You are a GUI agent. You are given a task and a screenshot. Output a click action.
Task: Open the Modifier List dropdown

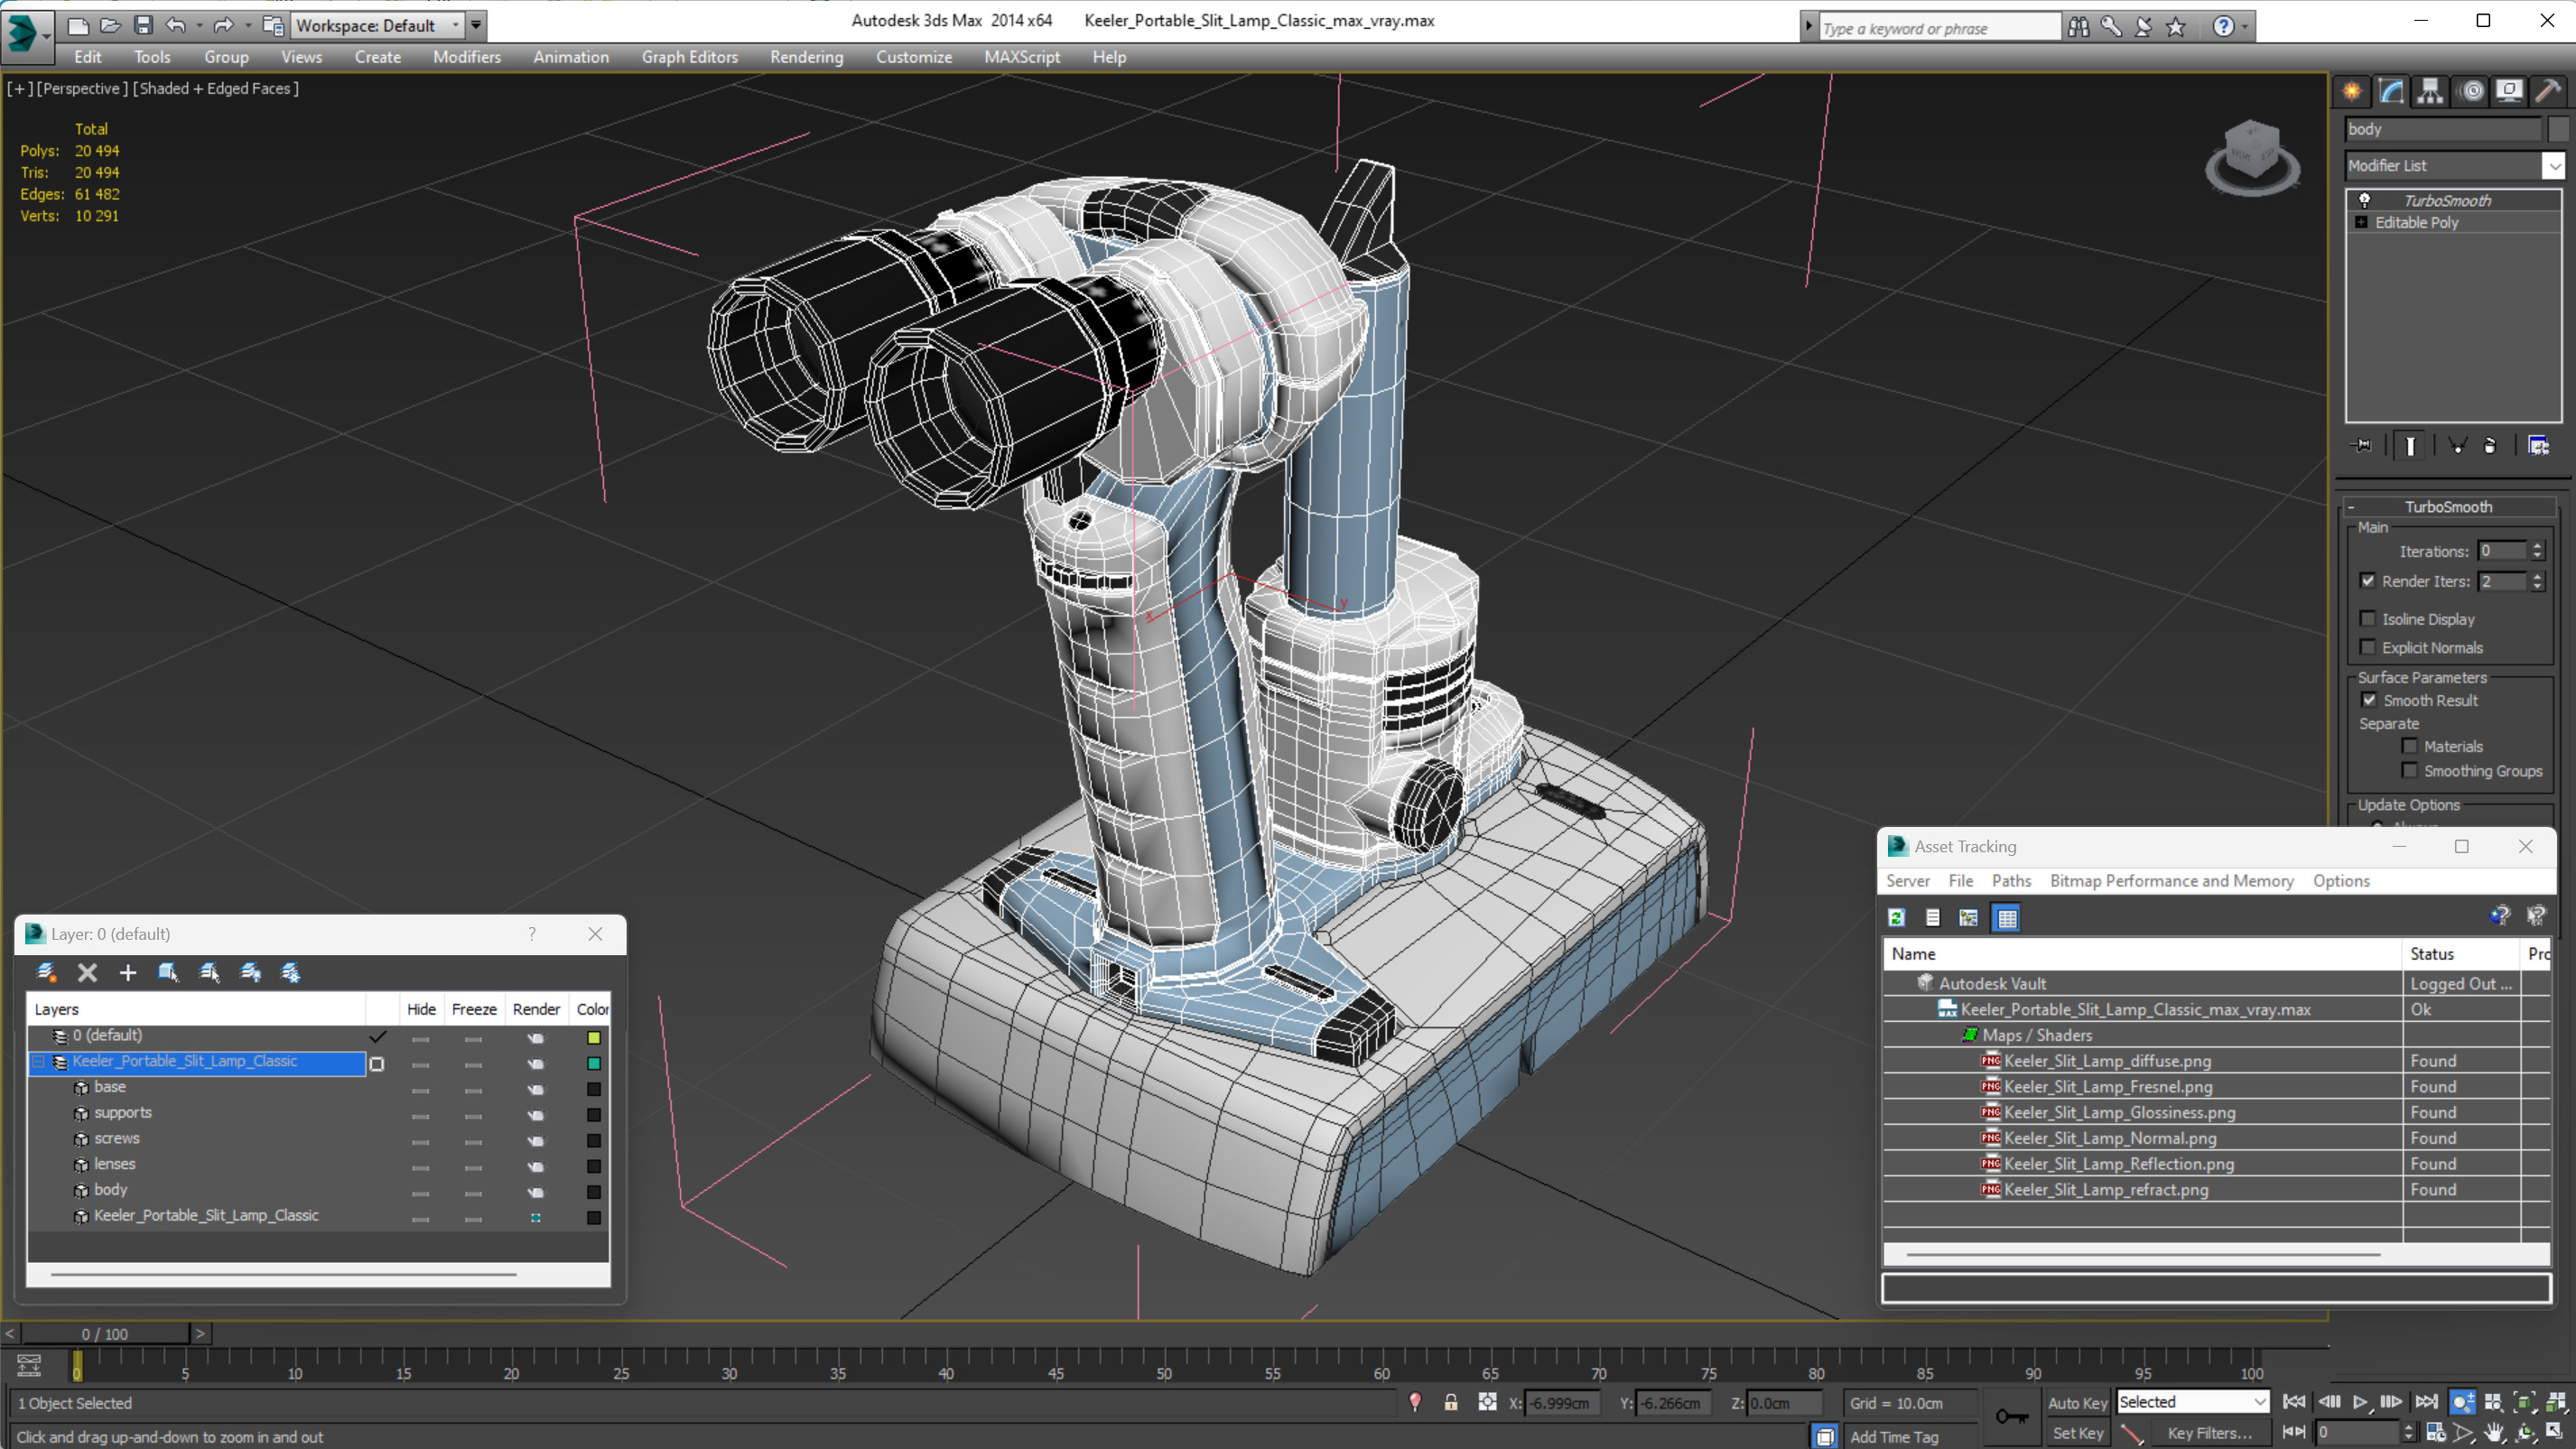tap(2553, 166)
